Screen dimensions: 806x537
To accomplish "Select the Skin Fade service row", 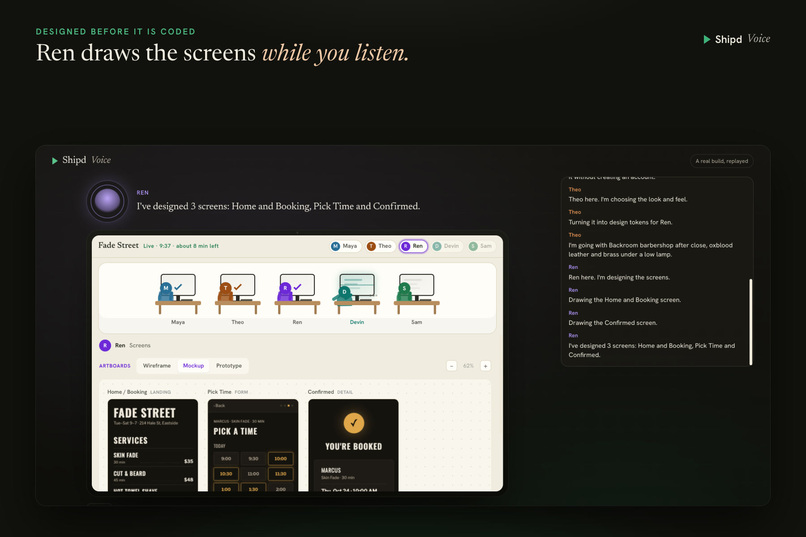I will [153, 458].
